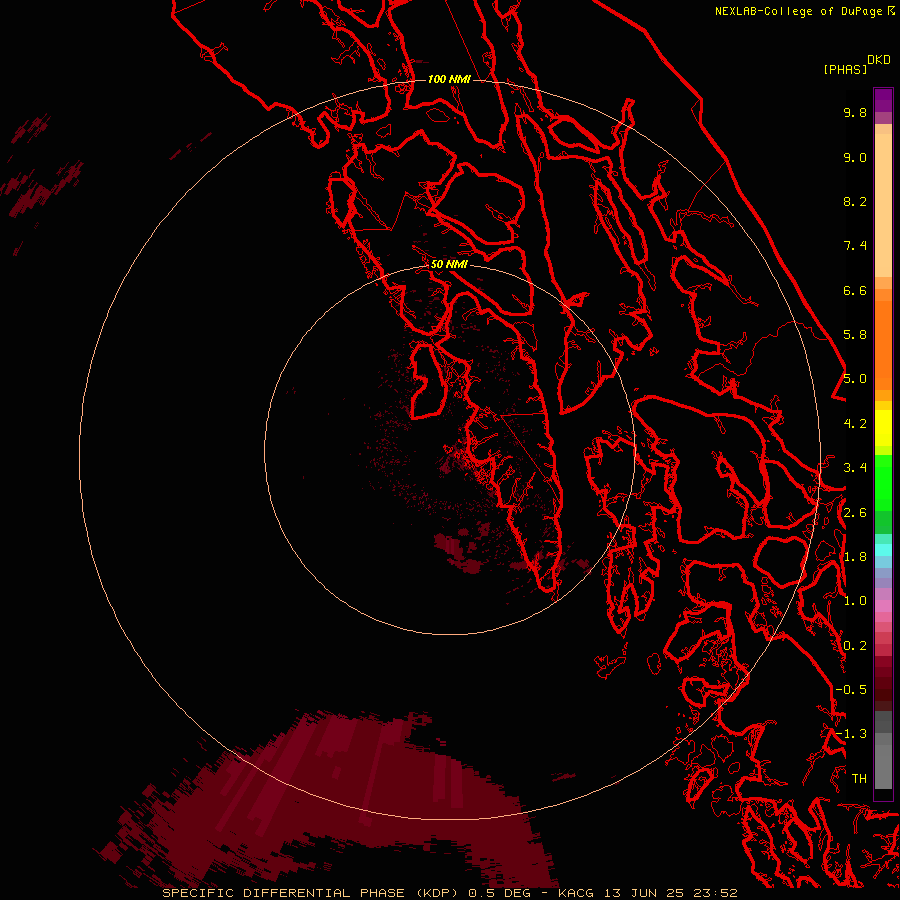
Task: Click the "[PHAS]" legend unit label
Action: [x=845, y=69]
